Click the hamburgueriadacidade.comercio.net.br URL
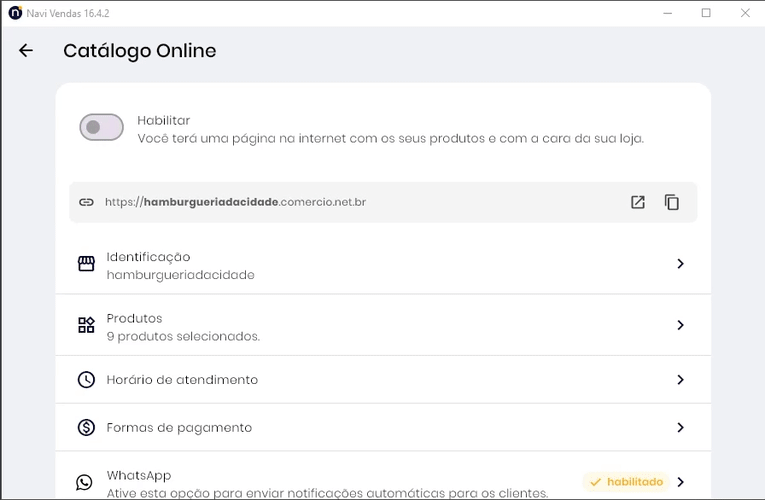Image resolution: width=765 pixels, height=500 pixels. pyautogui.click(x=235, y=202)
